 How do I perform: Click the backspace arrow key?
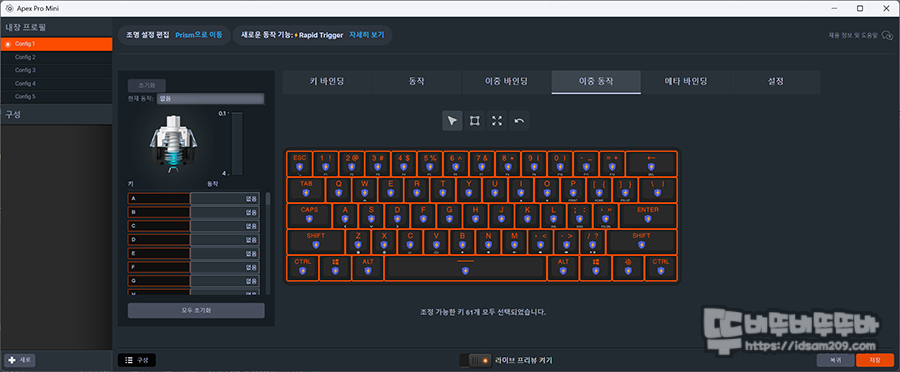point(651,164)
